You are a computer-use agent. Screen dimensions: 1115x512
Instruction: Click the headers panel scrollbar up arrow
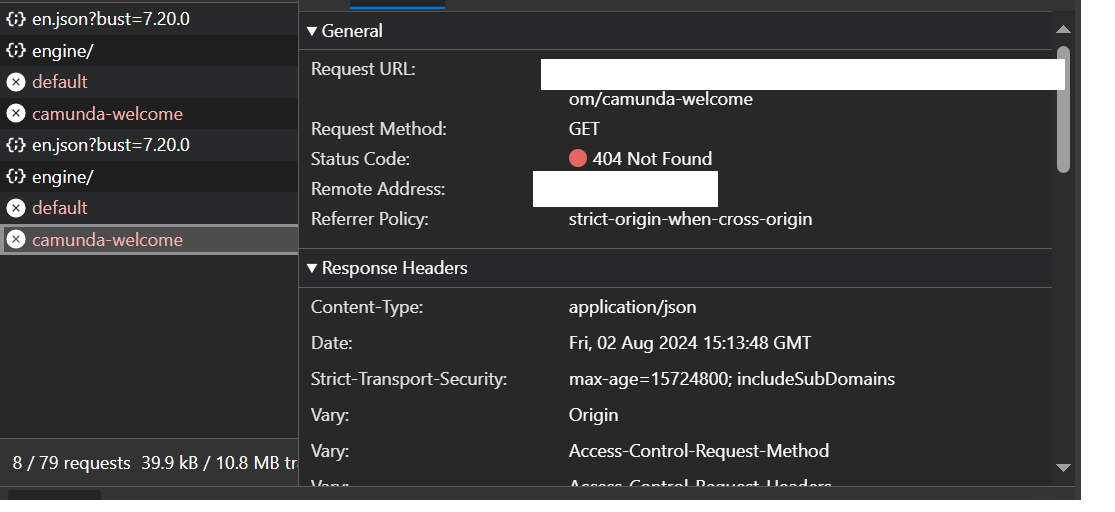click(1063, 29)
